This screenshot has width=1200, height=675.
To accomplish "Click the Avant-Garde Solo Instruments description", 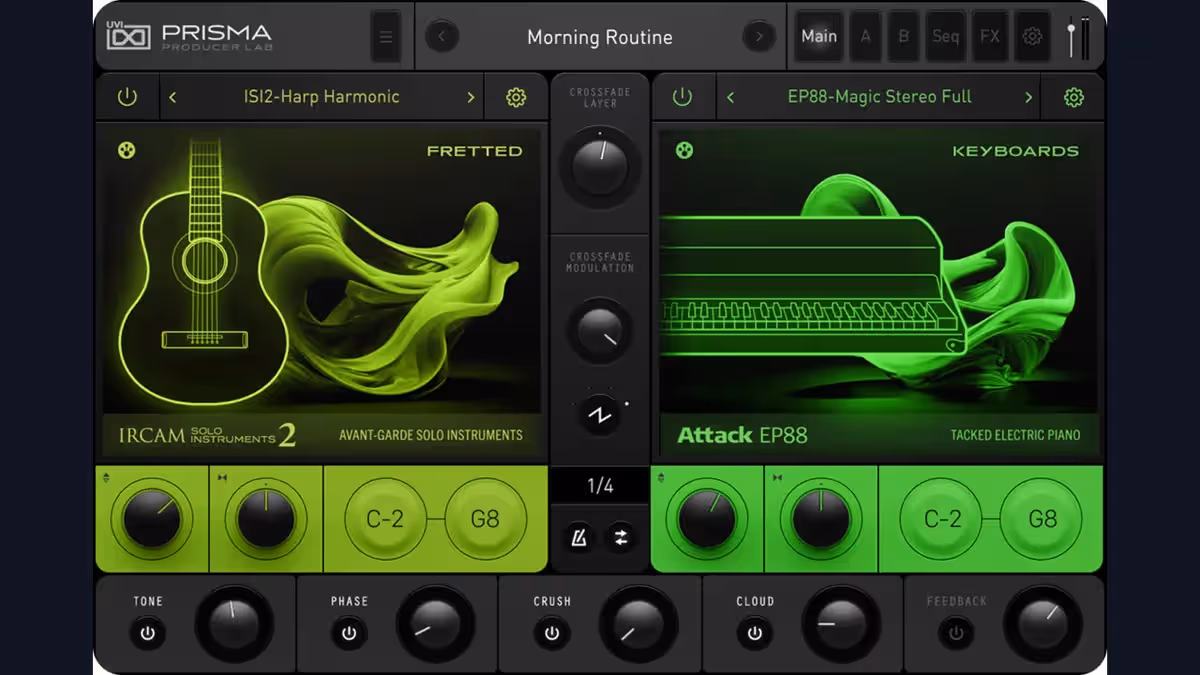I will 431,435.
